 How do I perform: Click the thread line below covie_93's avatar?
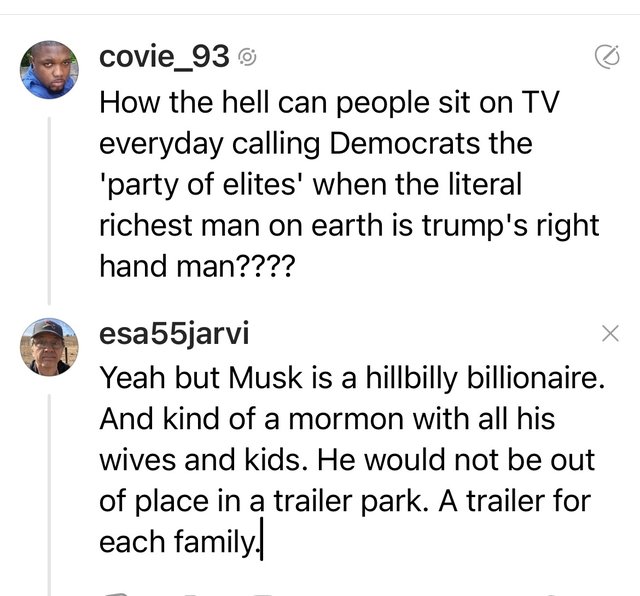(x=49, y=200)
